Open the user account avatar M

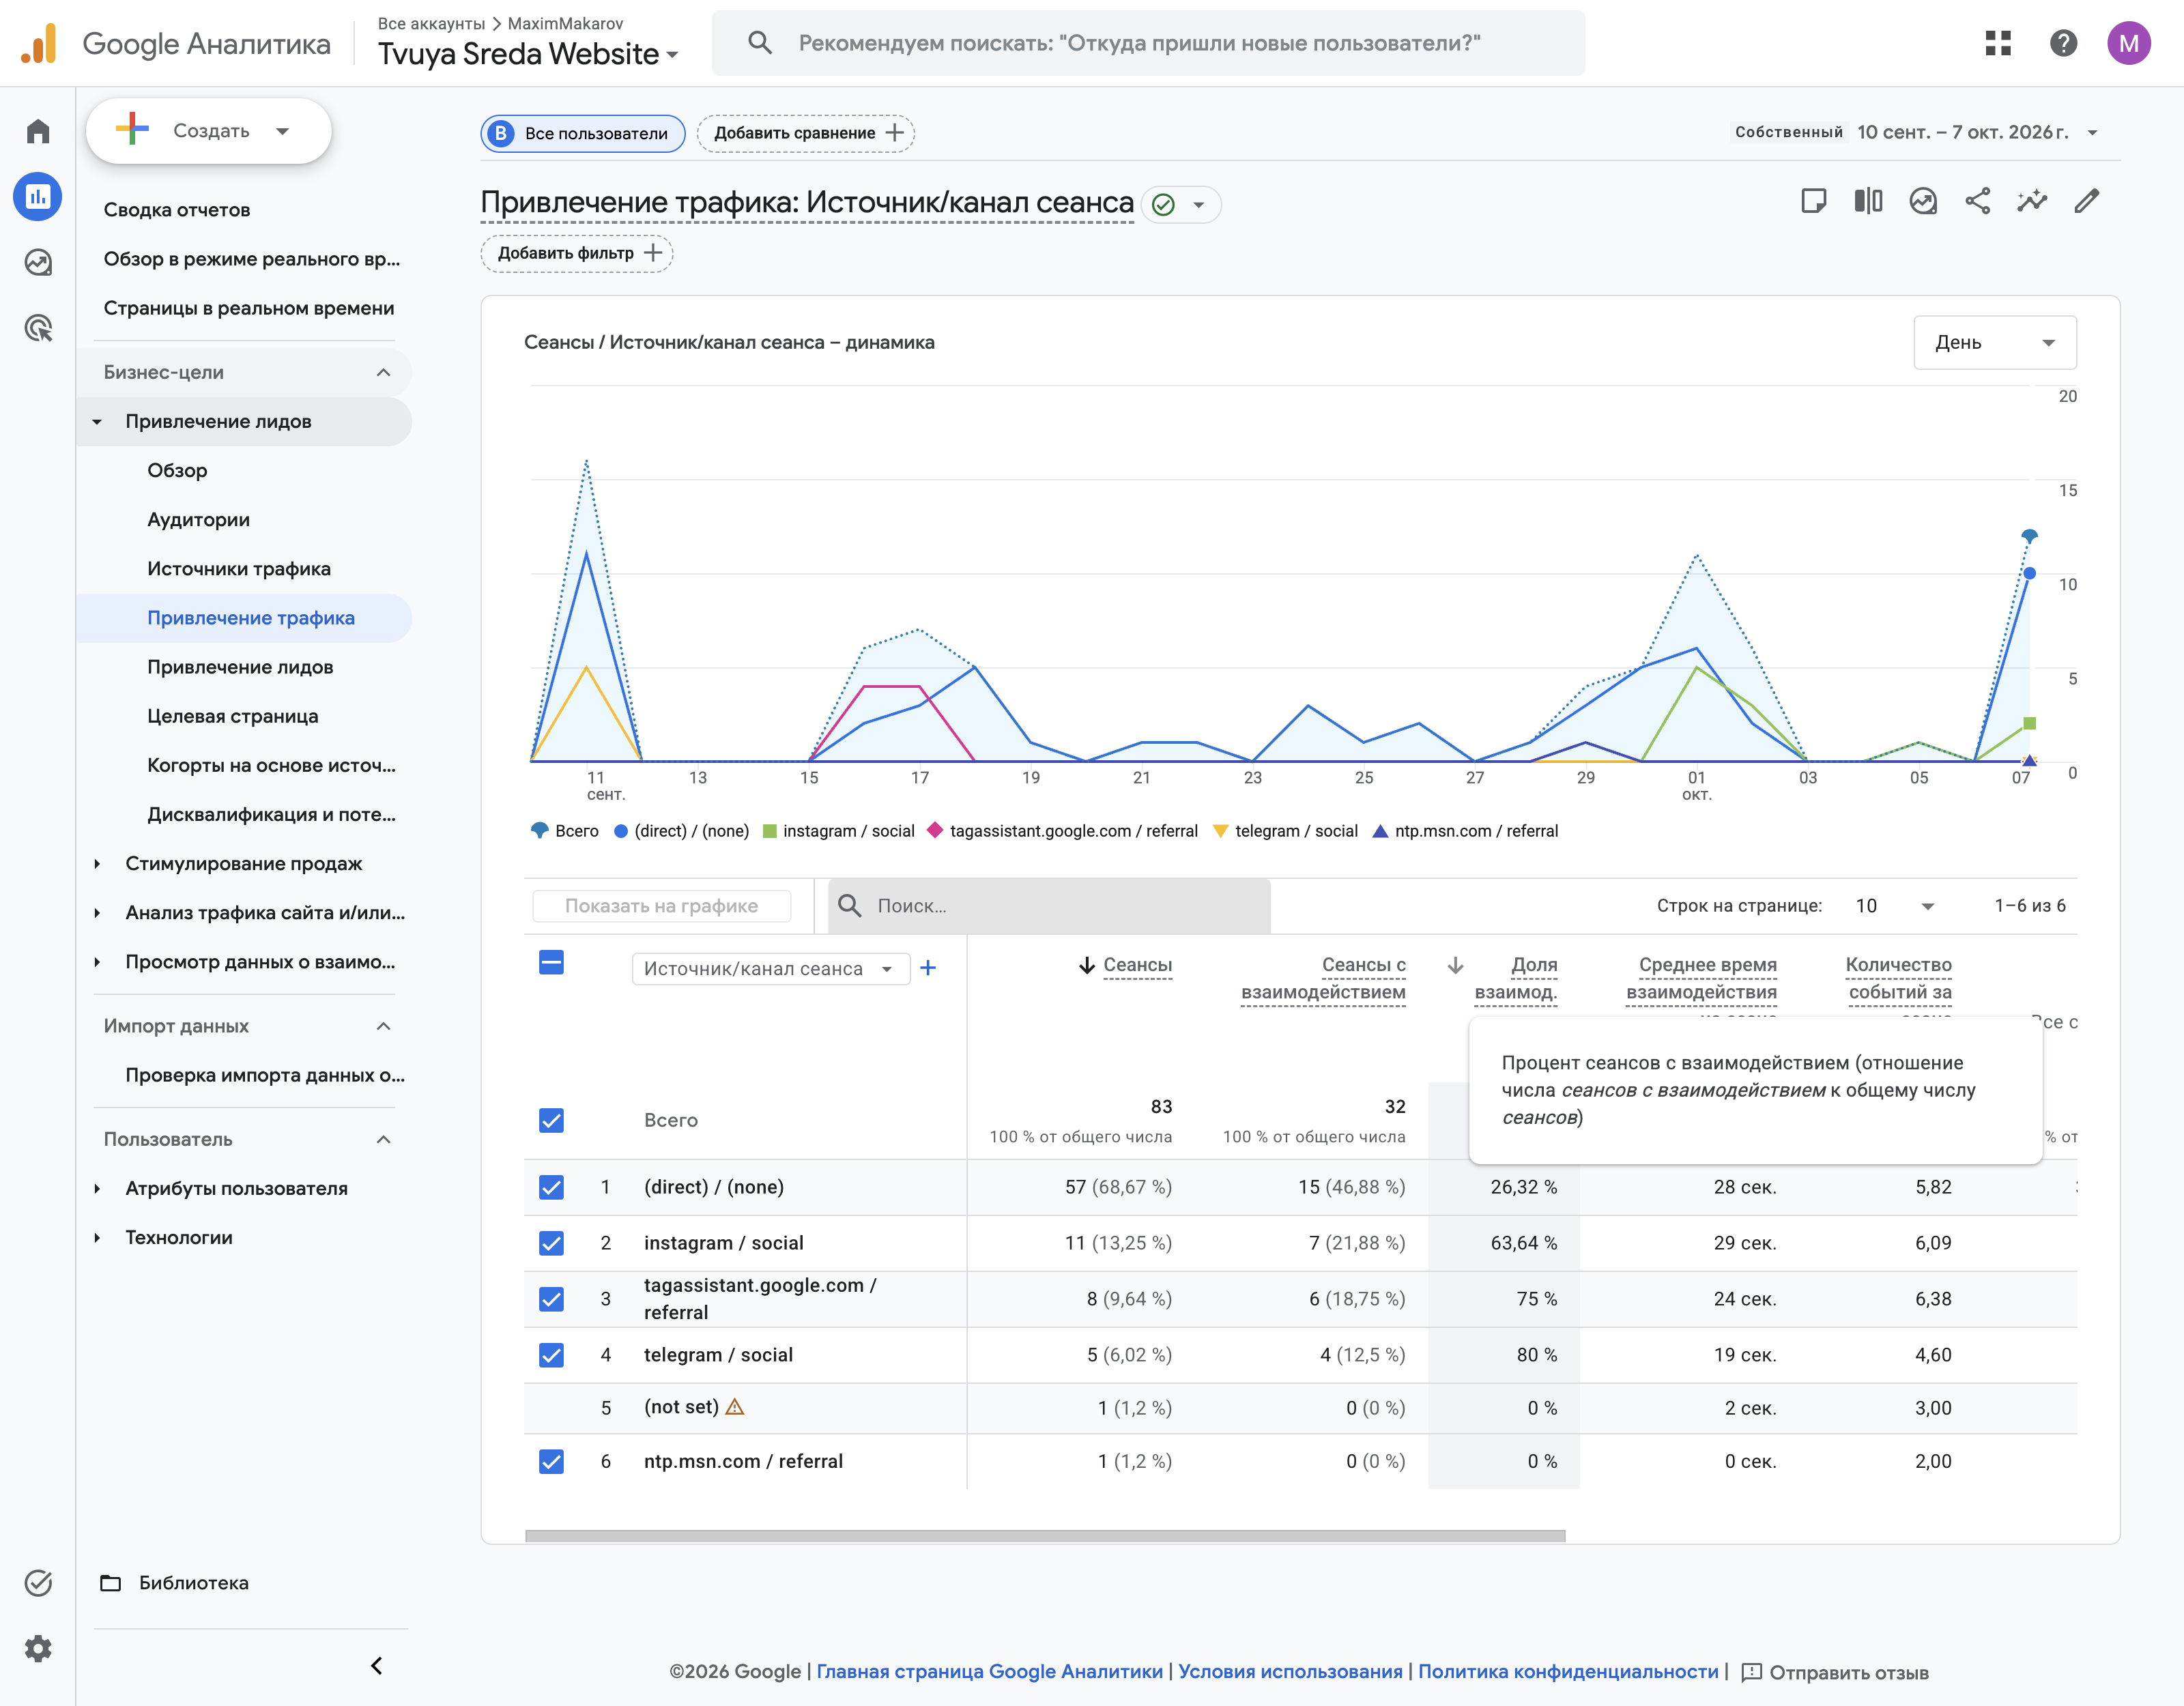(2129, 43)
